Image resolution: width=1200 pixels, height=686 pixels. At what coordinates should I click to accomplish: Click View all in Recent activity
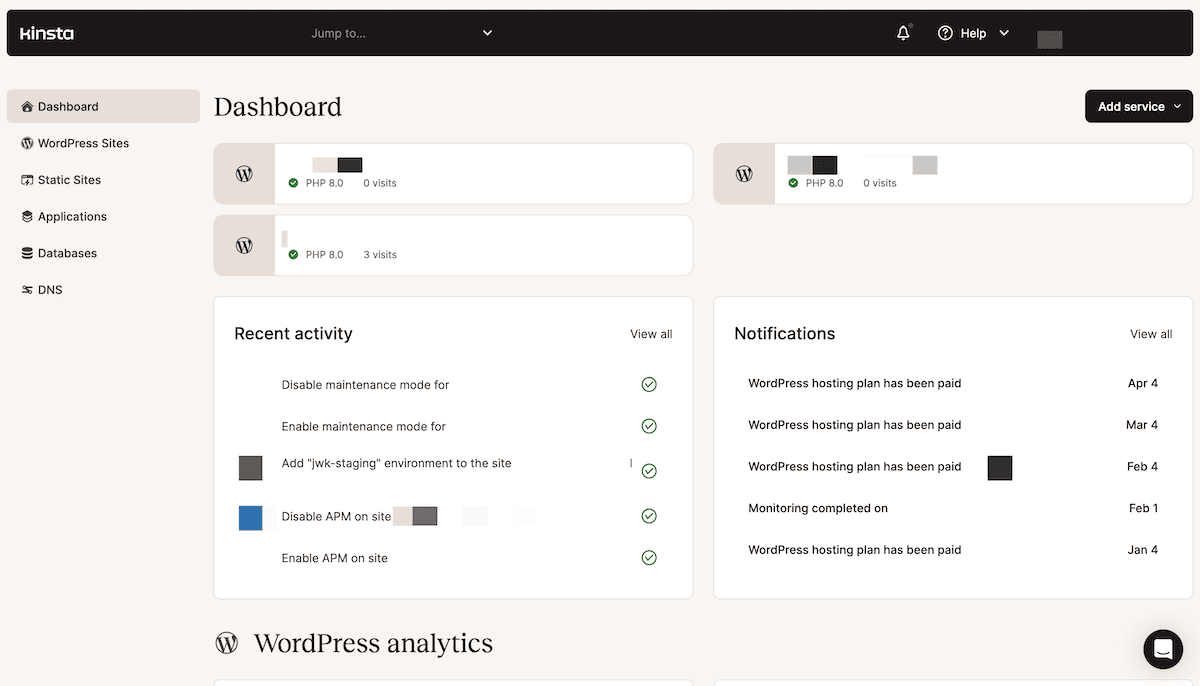point(650,334)
